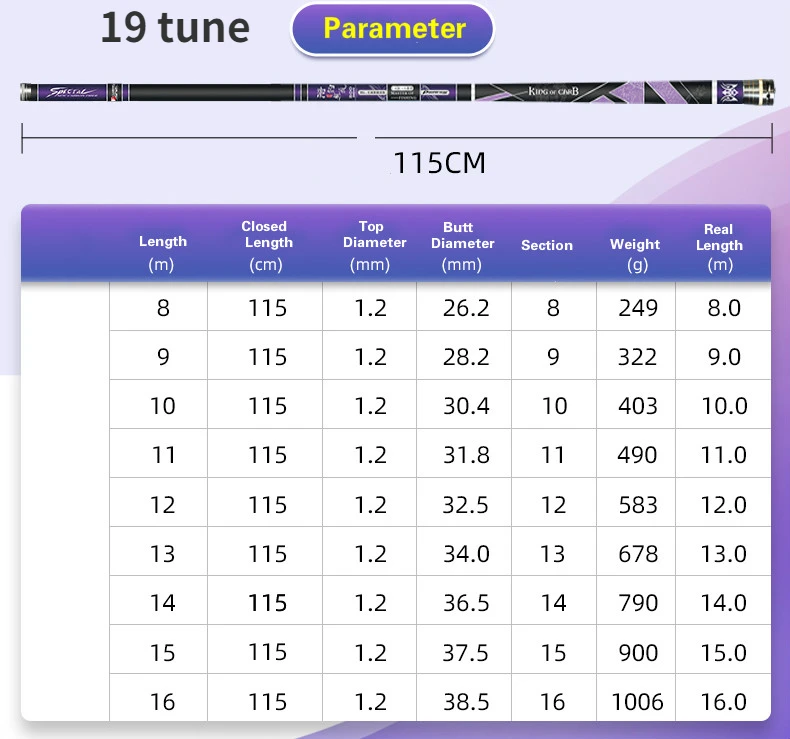Select the butt diameter cell 36.5

(x=465, y=603)
